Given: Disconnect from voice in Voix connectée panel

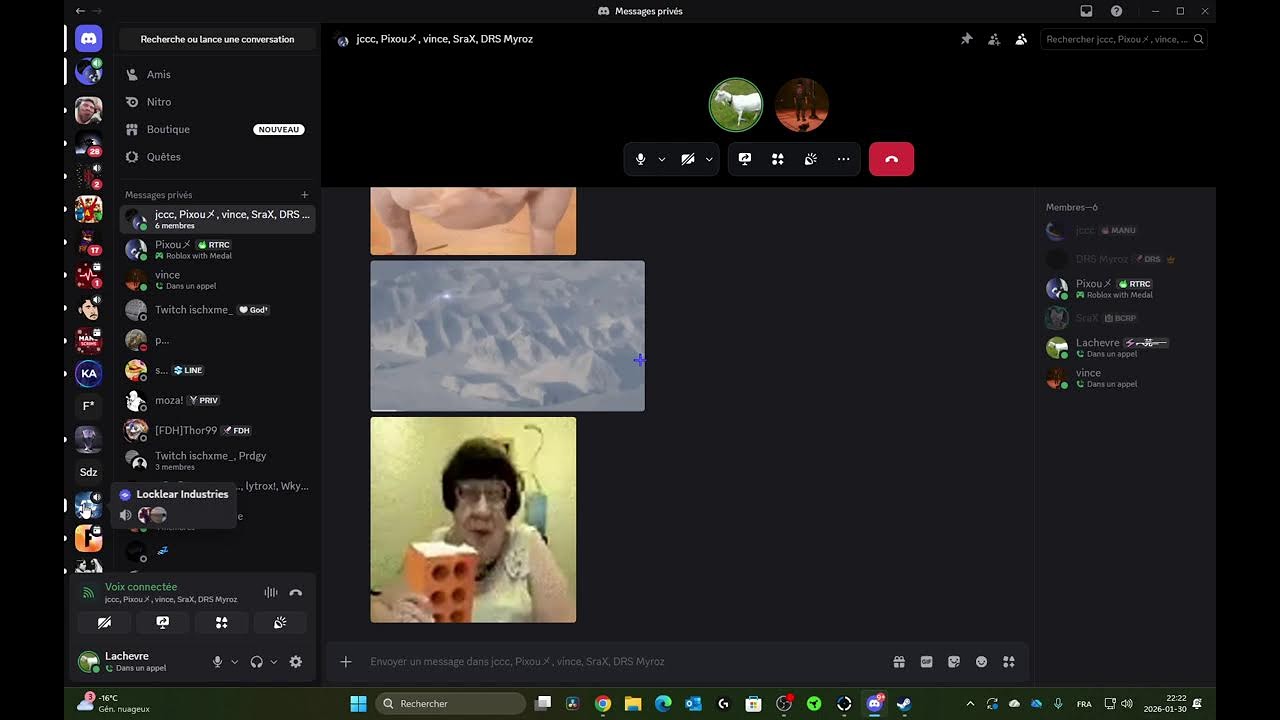Looking at the screenshot, I should pos(295,592).
